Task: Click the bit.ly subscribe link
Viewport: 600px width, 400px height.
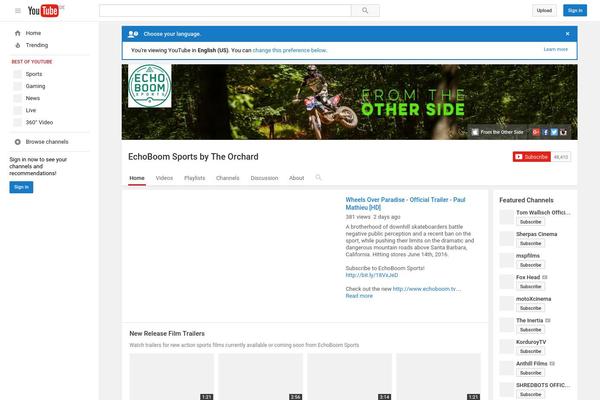Action: pyautogui.click(x=372, y=275)
